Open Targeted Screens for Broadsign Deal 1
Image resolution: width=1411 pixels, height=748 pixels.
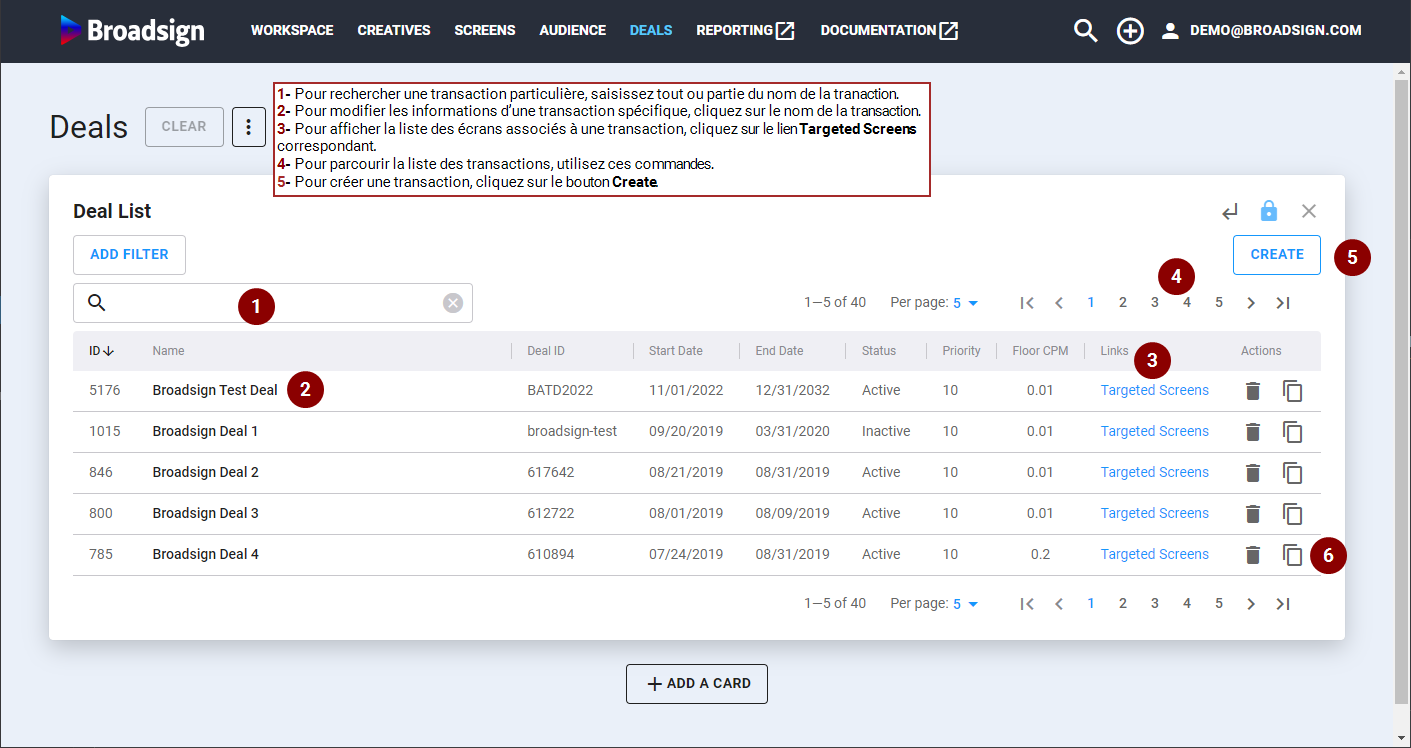click(x=1154, y=432)
